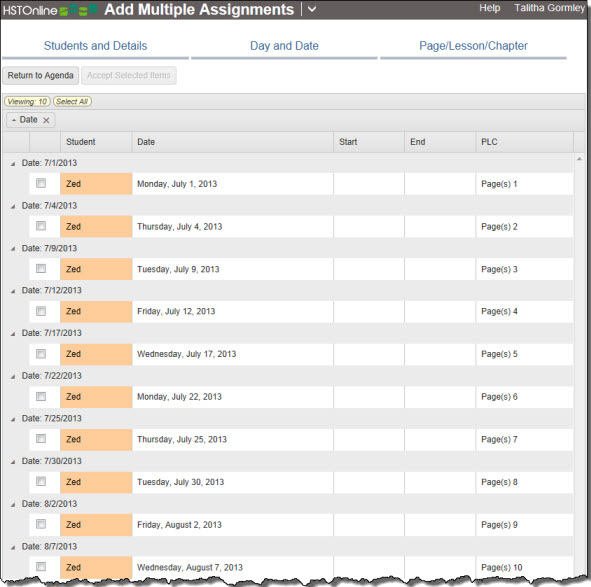Click the orange Zed cell for July 17
Screen dimensions: 591x587
(x=96, y=354)
